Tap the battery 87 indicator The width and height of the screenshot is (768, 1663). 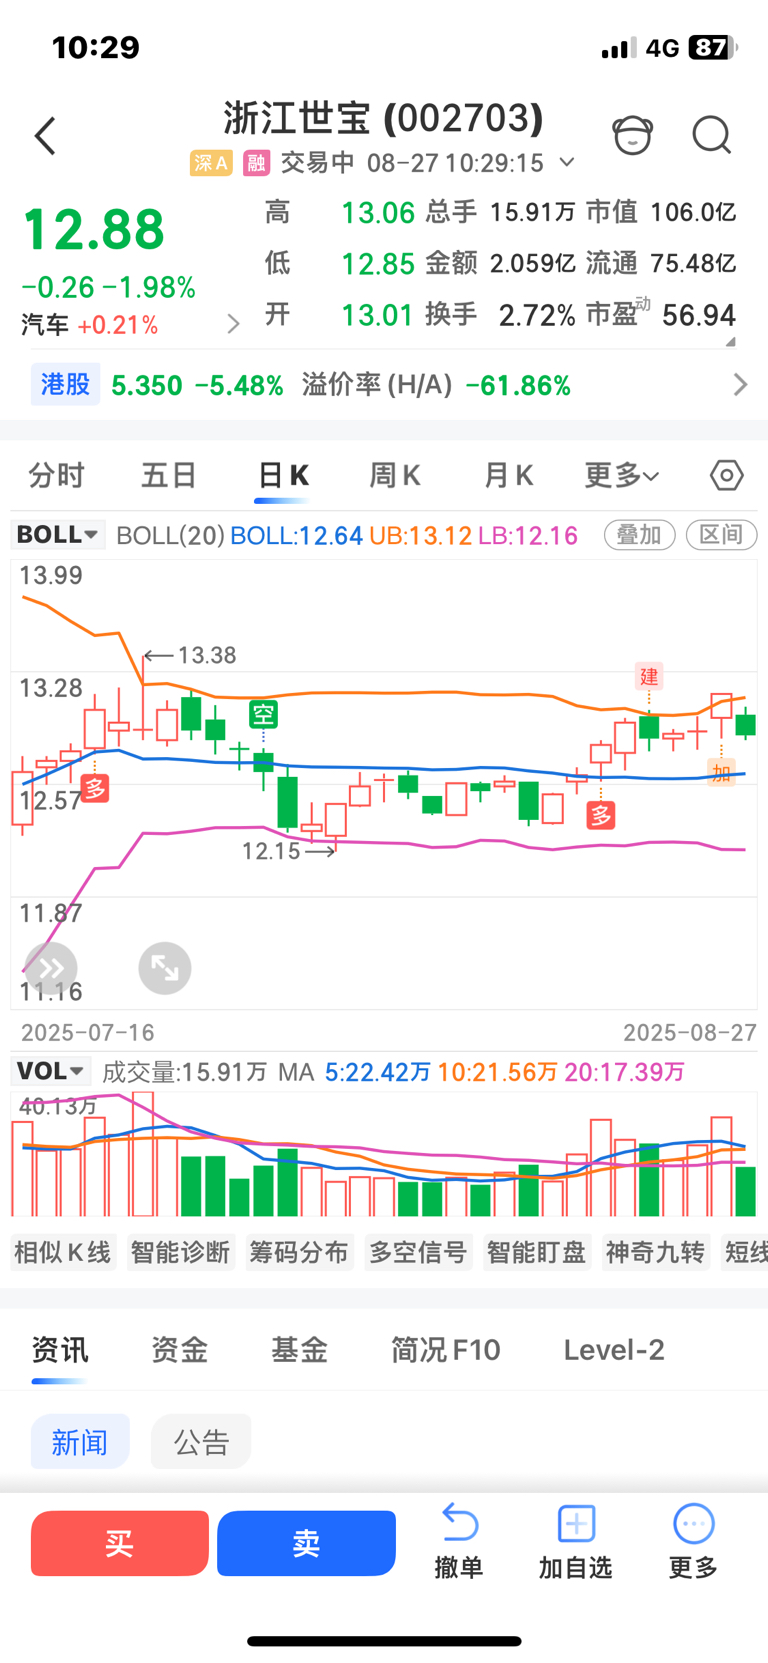(x=713, y=47)
